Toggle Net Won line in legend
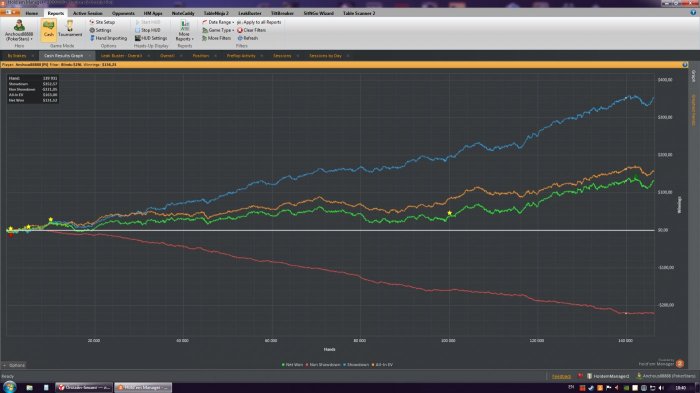 [292, 365]
